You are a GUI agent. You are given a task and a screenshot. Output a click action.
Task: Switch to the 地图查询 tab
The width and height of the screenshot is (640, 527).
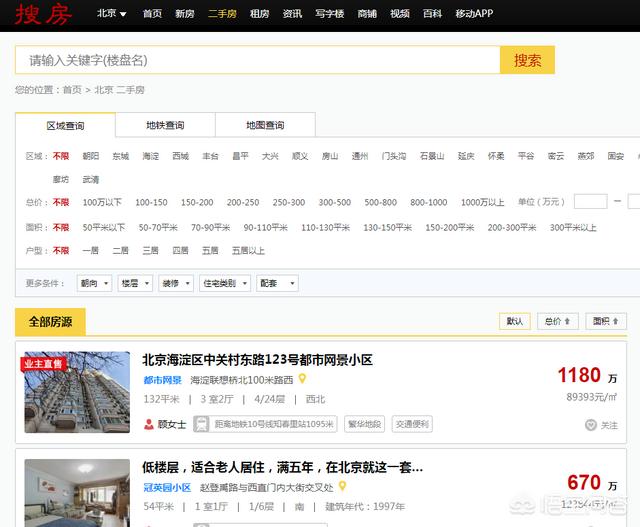coord(265,125)
